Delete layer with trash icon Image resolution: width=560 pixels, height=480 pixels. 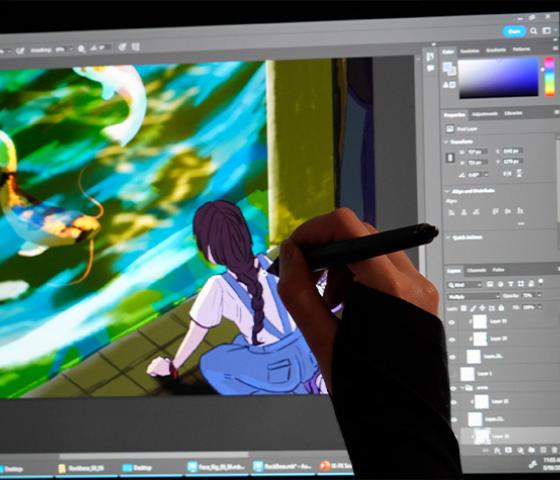click(555, 450)
